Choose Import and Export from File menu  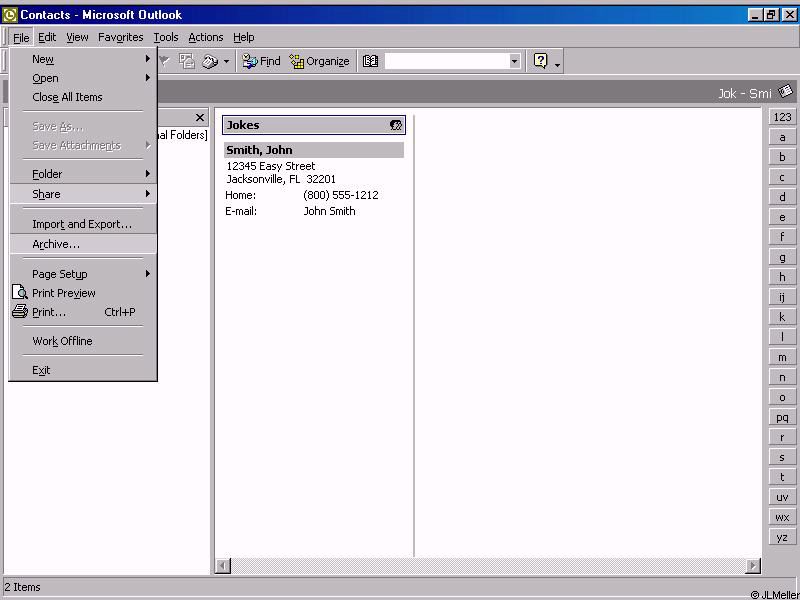click(x=83, y=224)
